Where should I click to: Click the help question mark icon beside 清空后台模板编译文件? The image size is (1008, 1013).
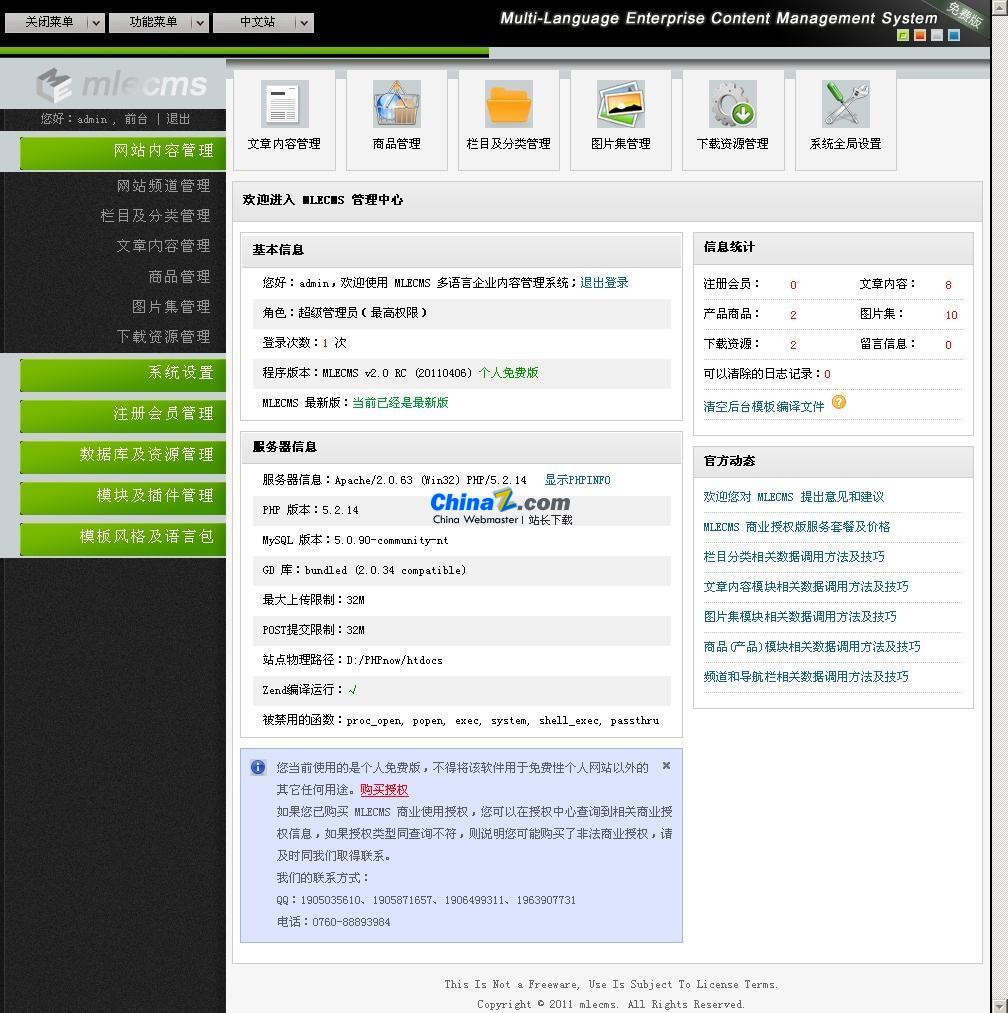click(839, 402)
